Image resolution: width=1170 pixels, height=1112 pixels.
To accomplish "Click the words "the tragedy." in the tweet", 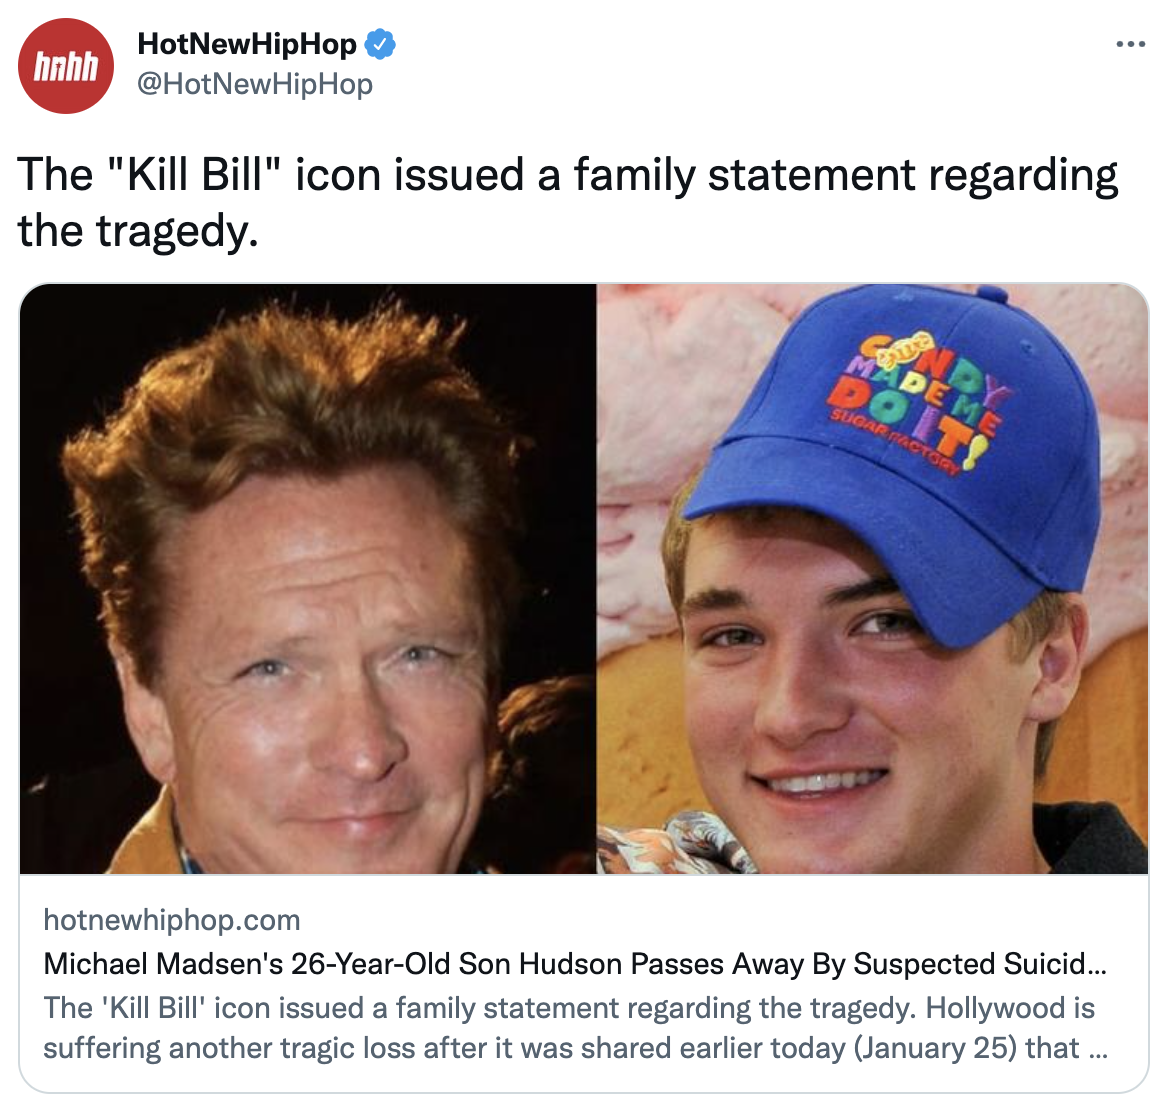I will pos(138,231).
